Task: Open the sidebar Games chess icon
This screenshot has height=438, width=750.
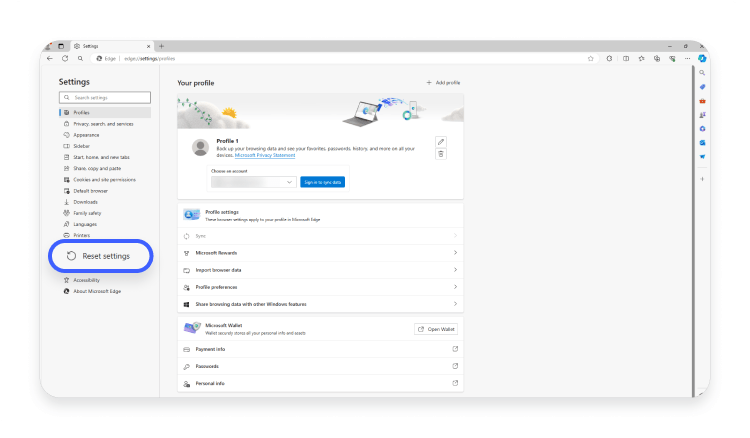Action: pos(702,115)
